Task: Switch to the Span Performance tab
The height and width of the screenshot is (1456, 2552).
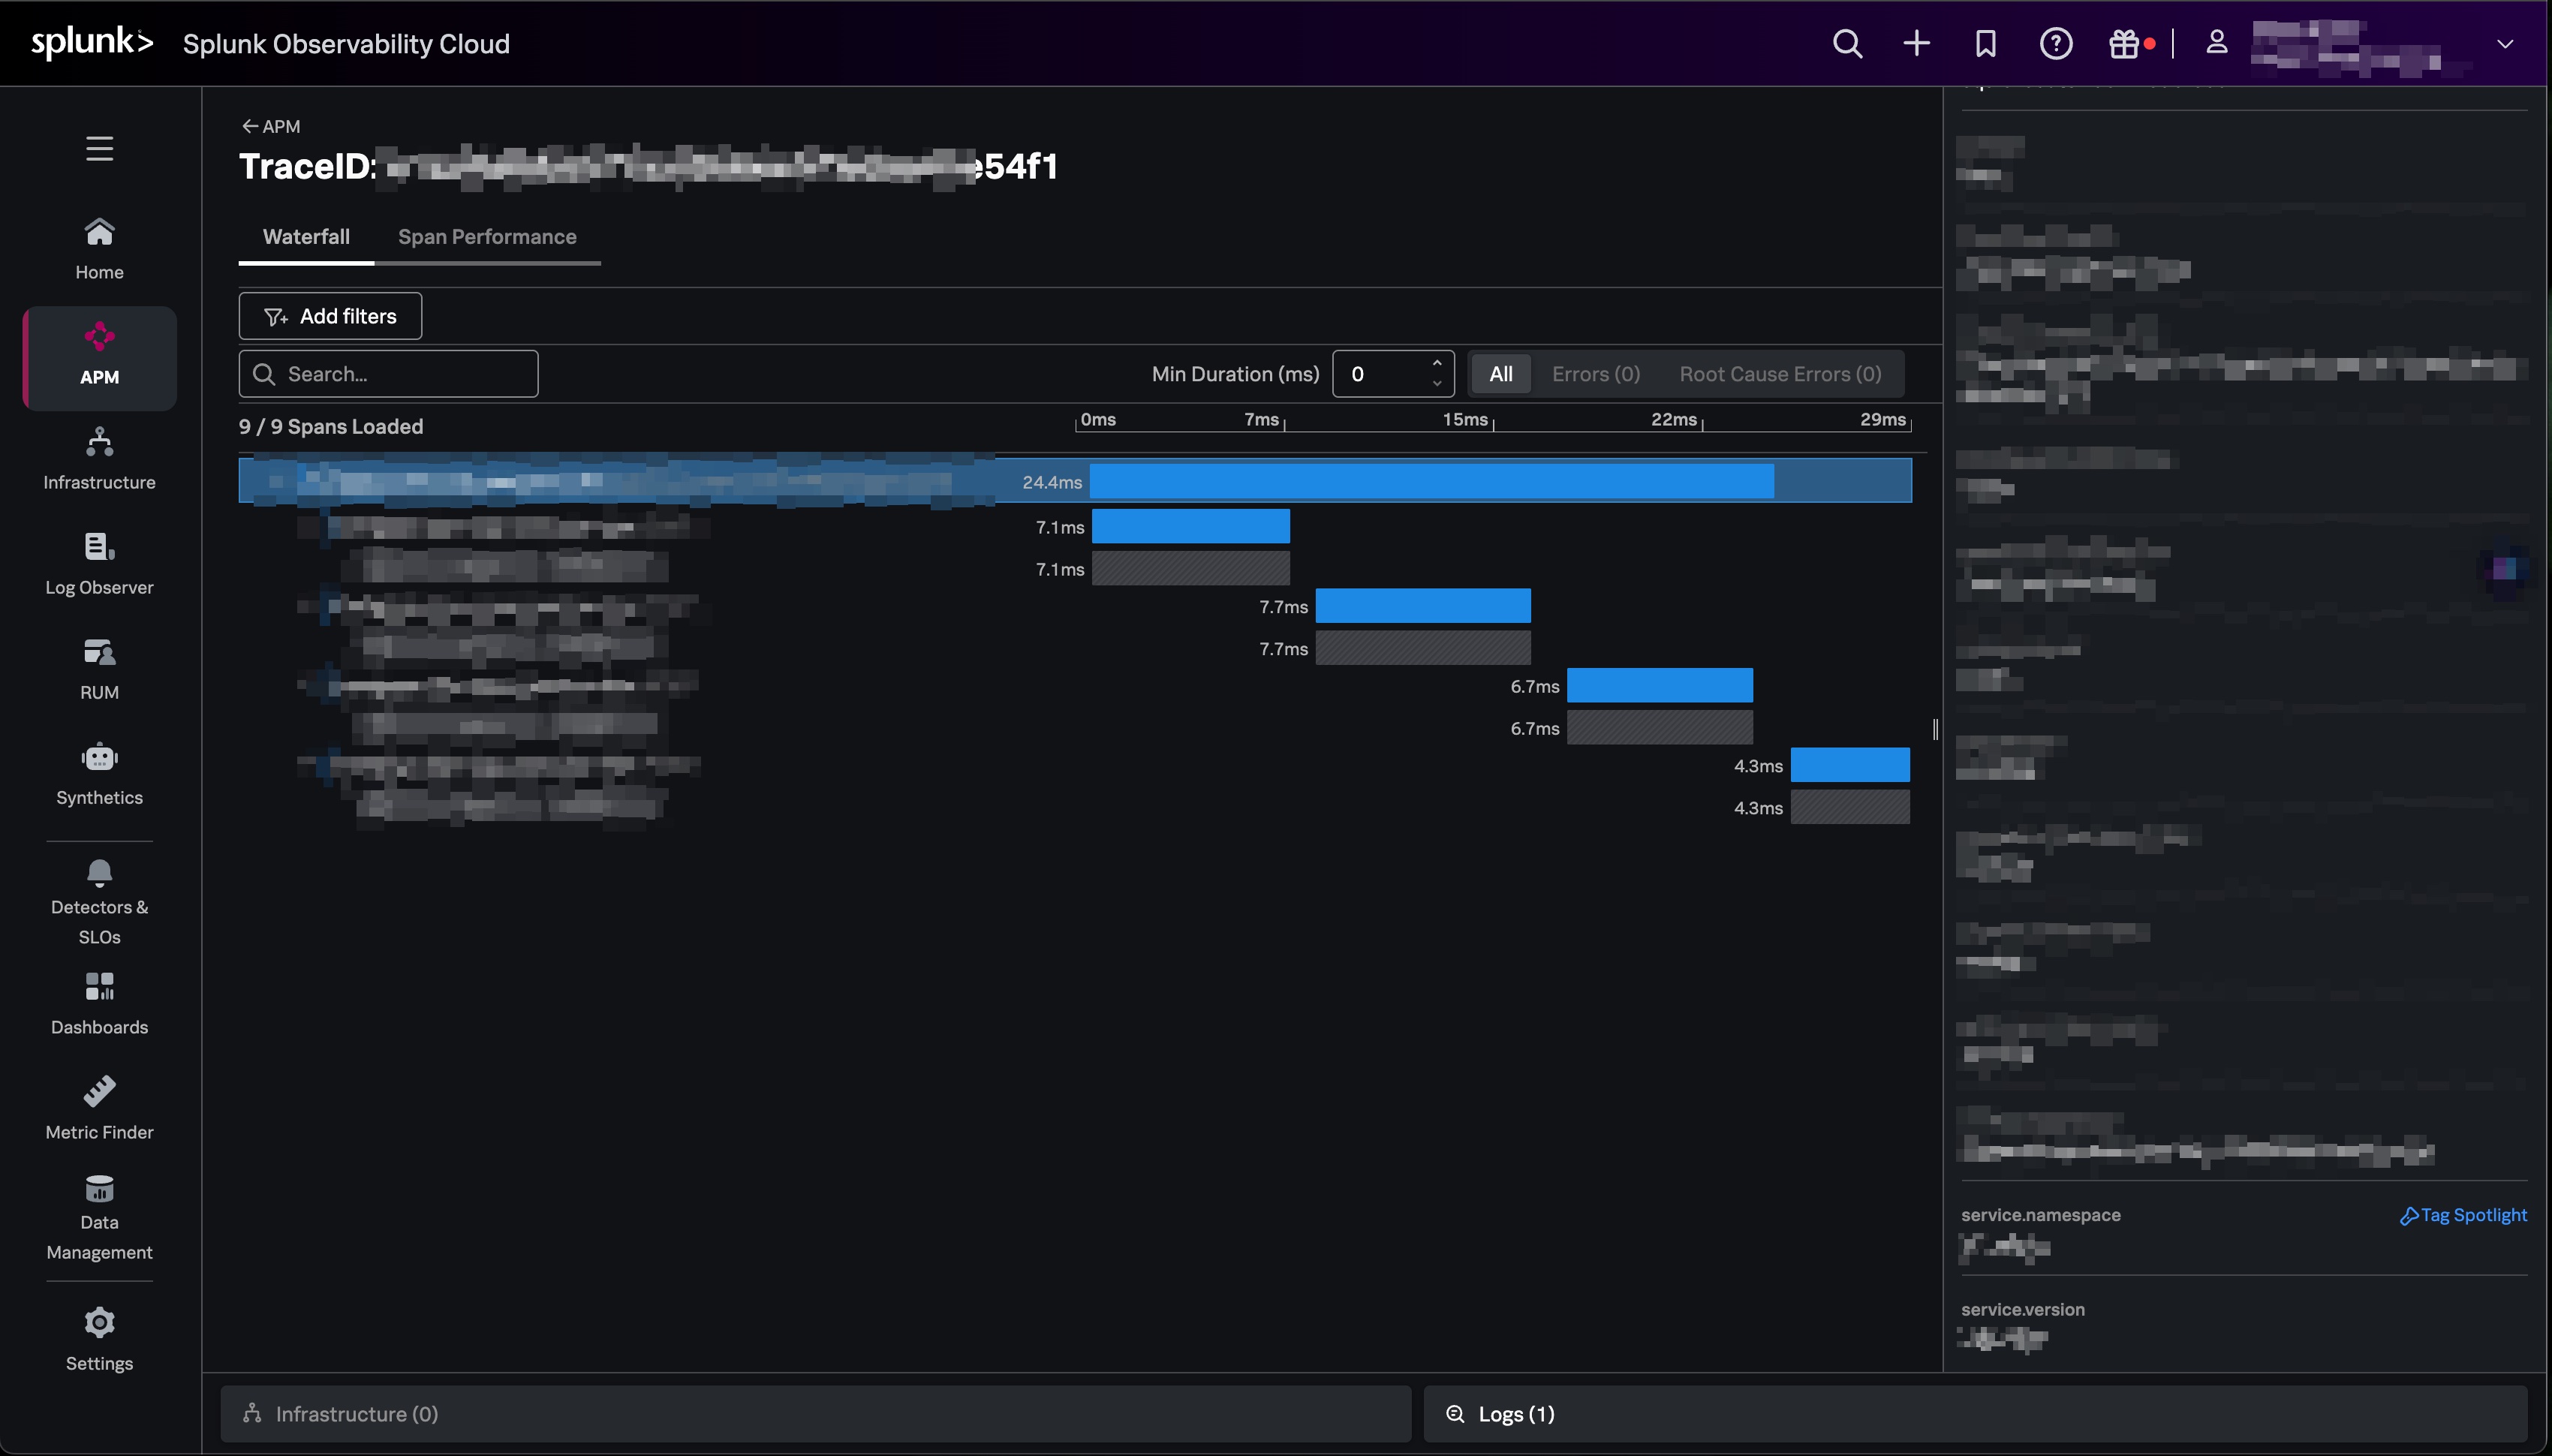Action: [x=487, y=237]
